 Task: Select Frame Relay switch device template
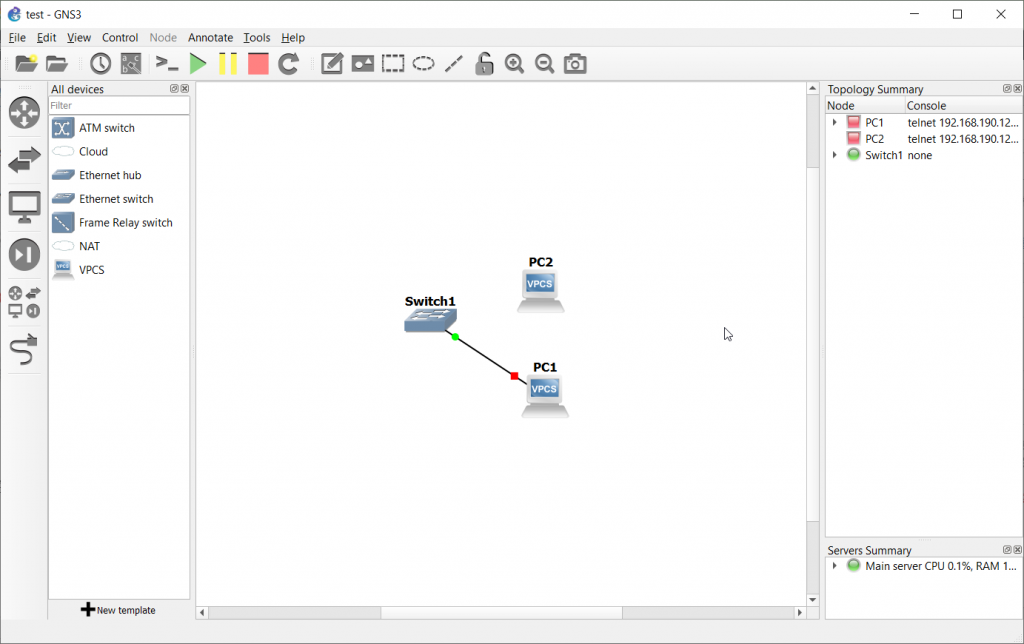(x=119, y=223)
